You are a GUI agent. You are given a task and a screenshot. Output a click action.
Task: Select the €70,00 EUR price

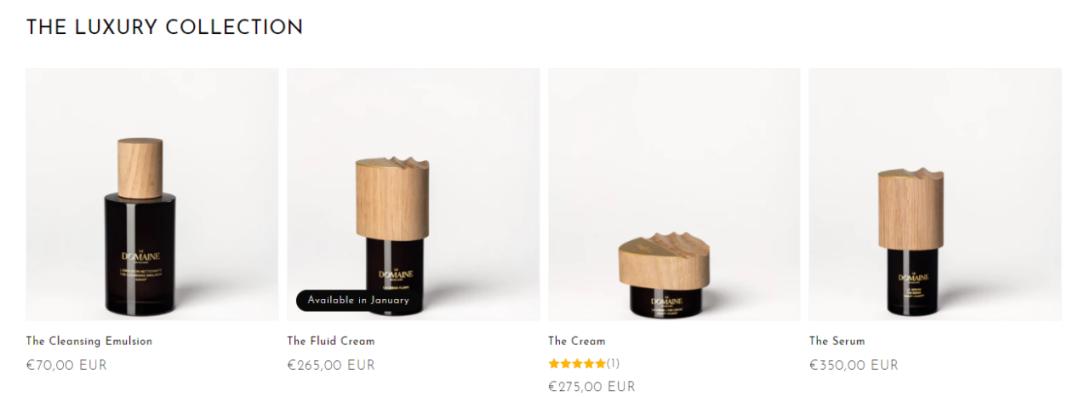click(67, 365)
